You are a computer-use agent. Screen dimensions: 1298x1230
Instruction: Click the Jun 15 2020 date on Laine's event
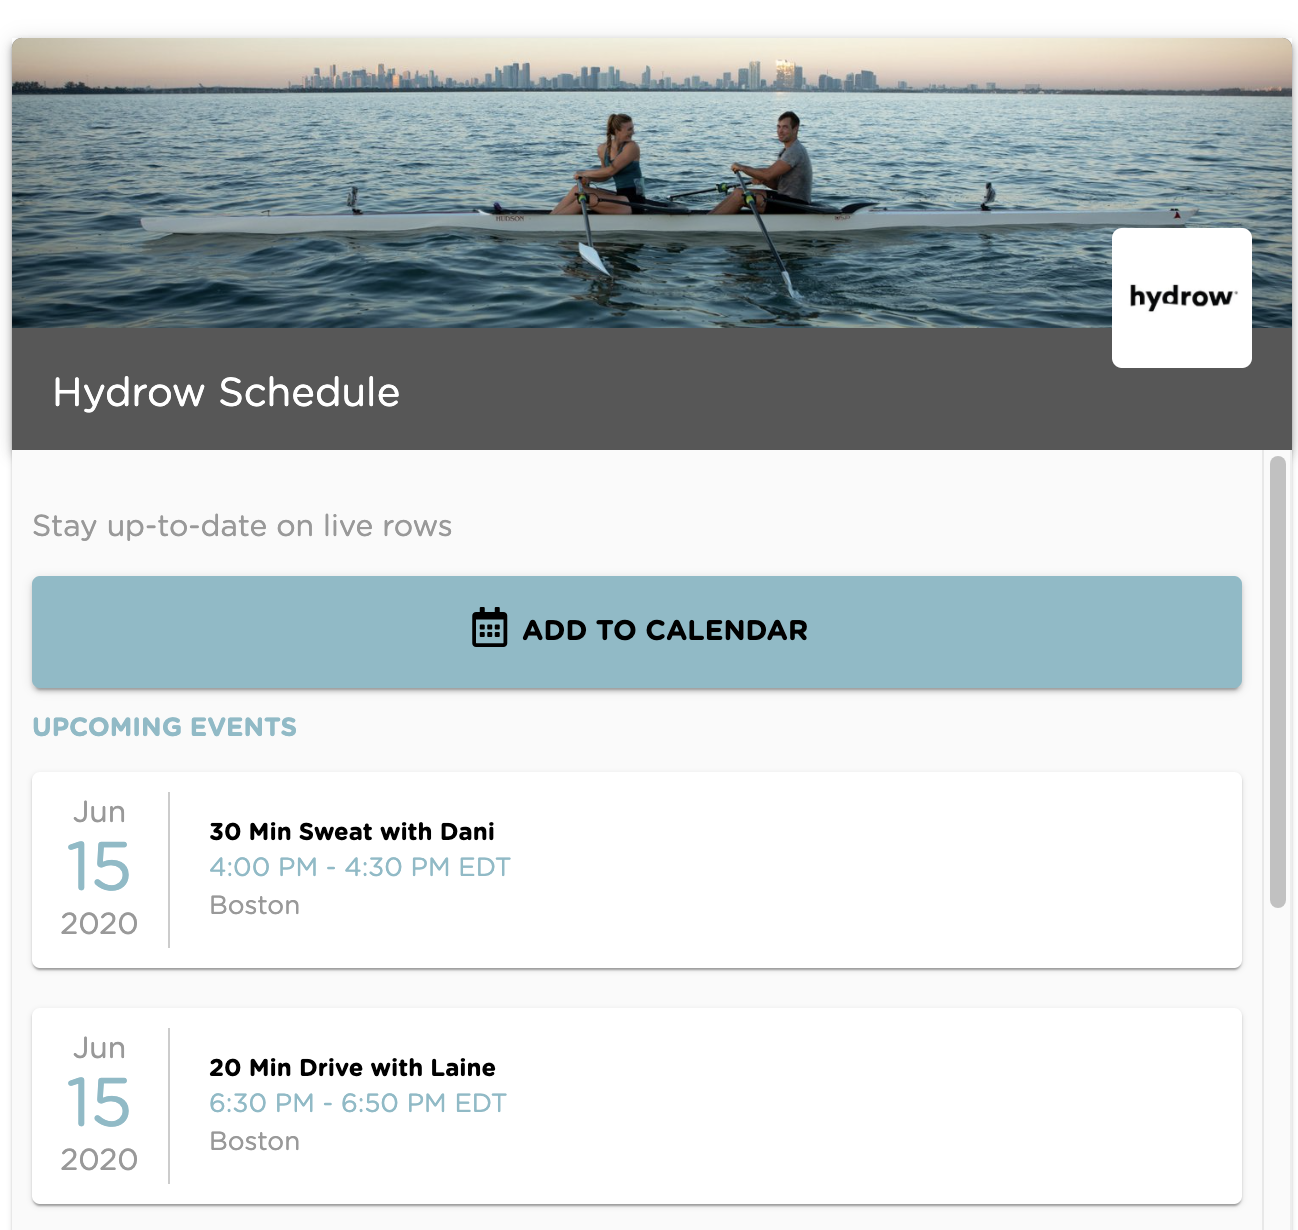point(99,1104)
